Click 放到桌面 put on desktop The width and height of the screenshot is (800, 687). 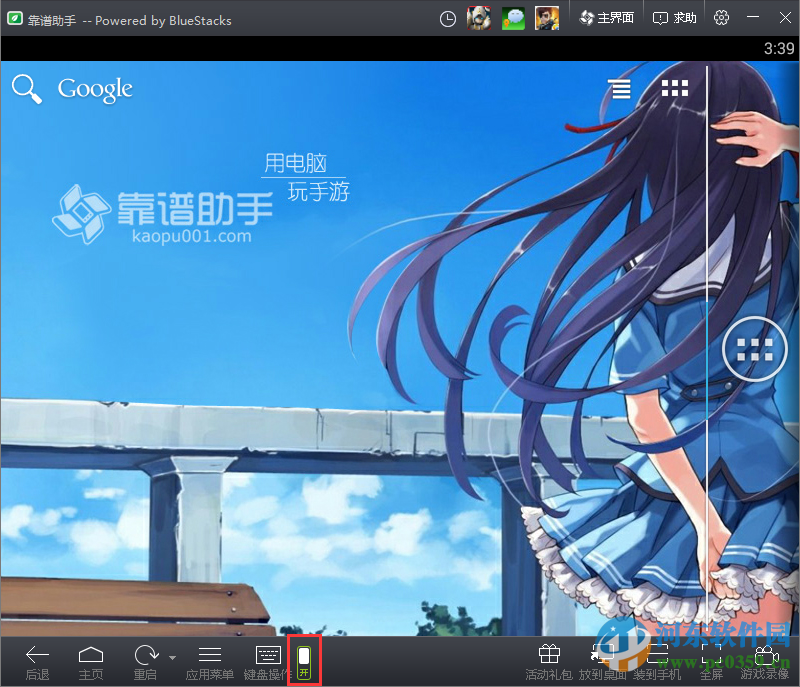pyautogui.click(x=603, y=663)
